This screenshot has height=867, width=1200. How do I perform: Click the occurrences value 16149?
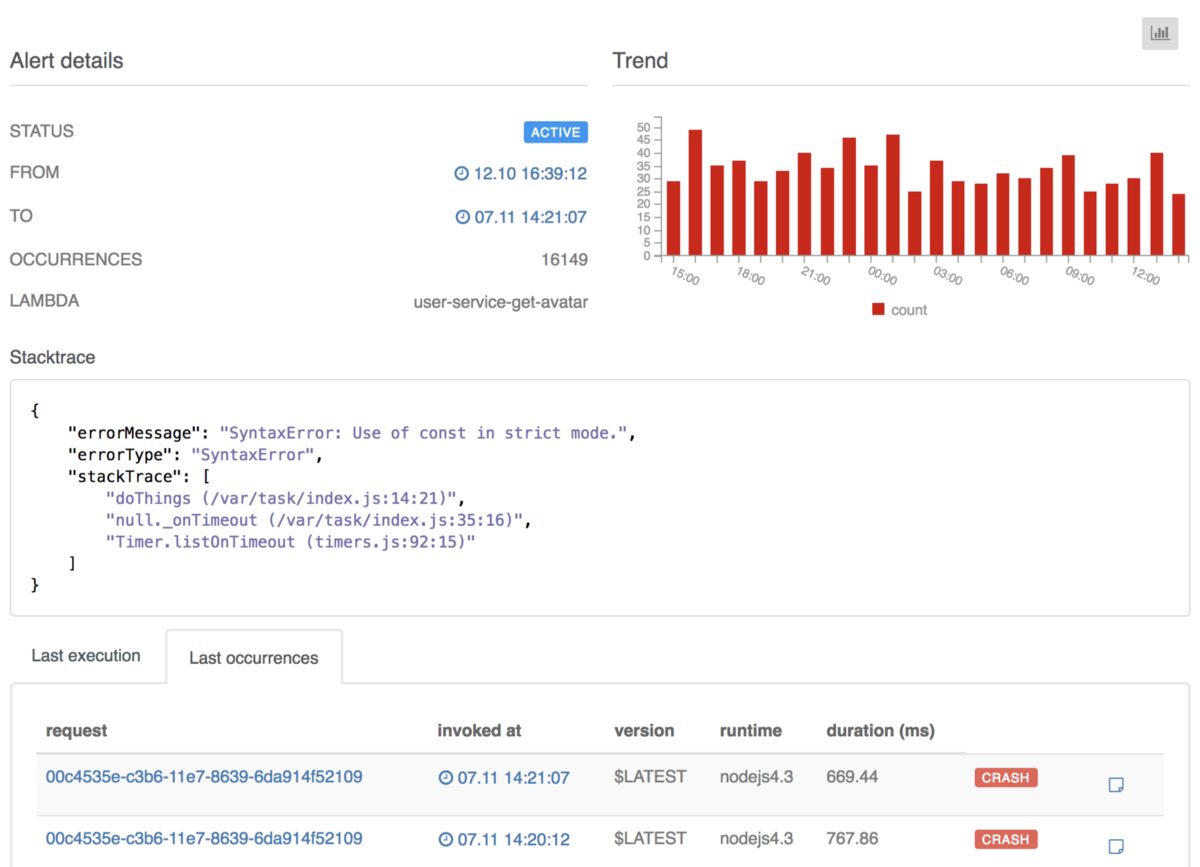(564, 259)
